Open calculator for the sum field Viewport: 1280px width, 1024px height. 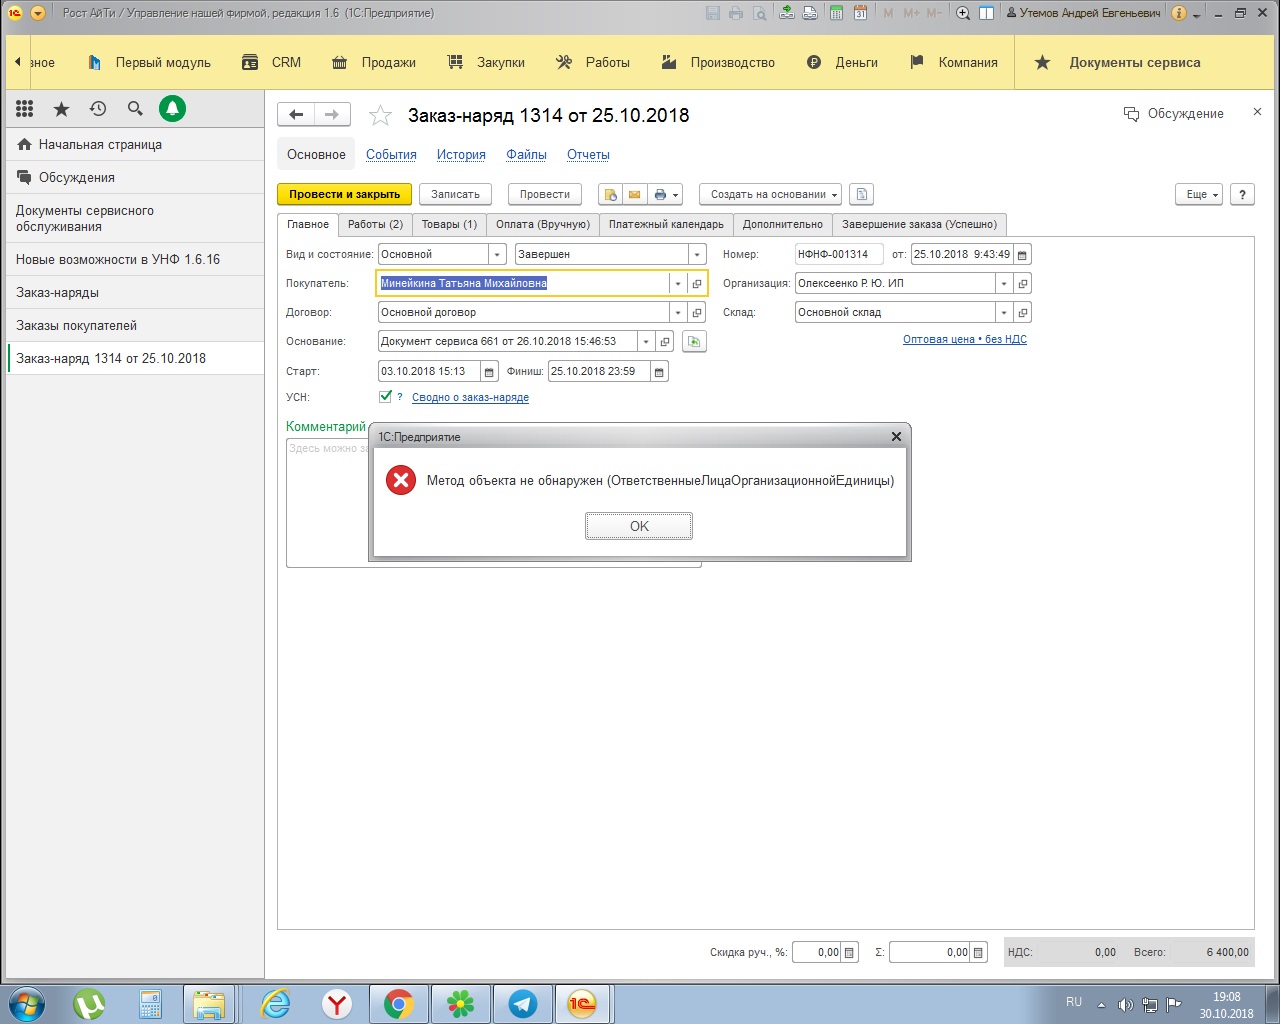tap(979, 953)
